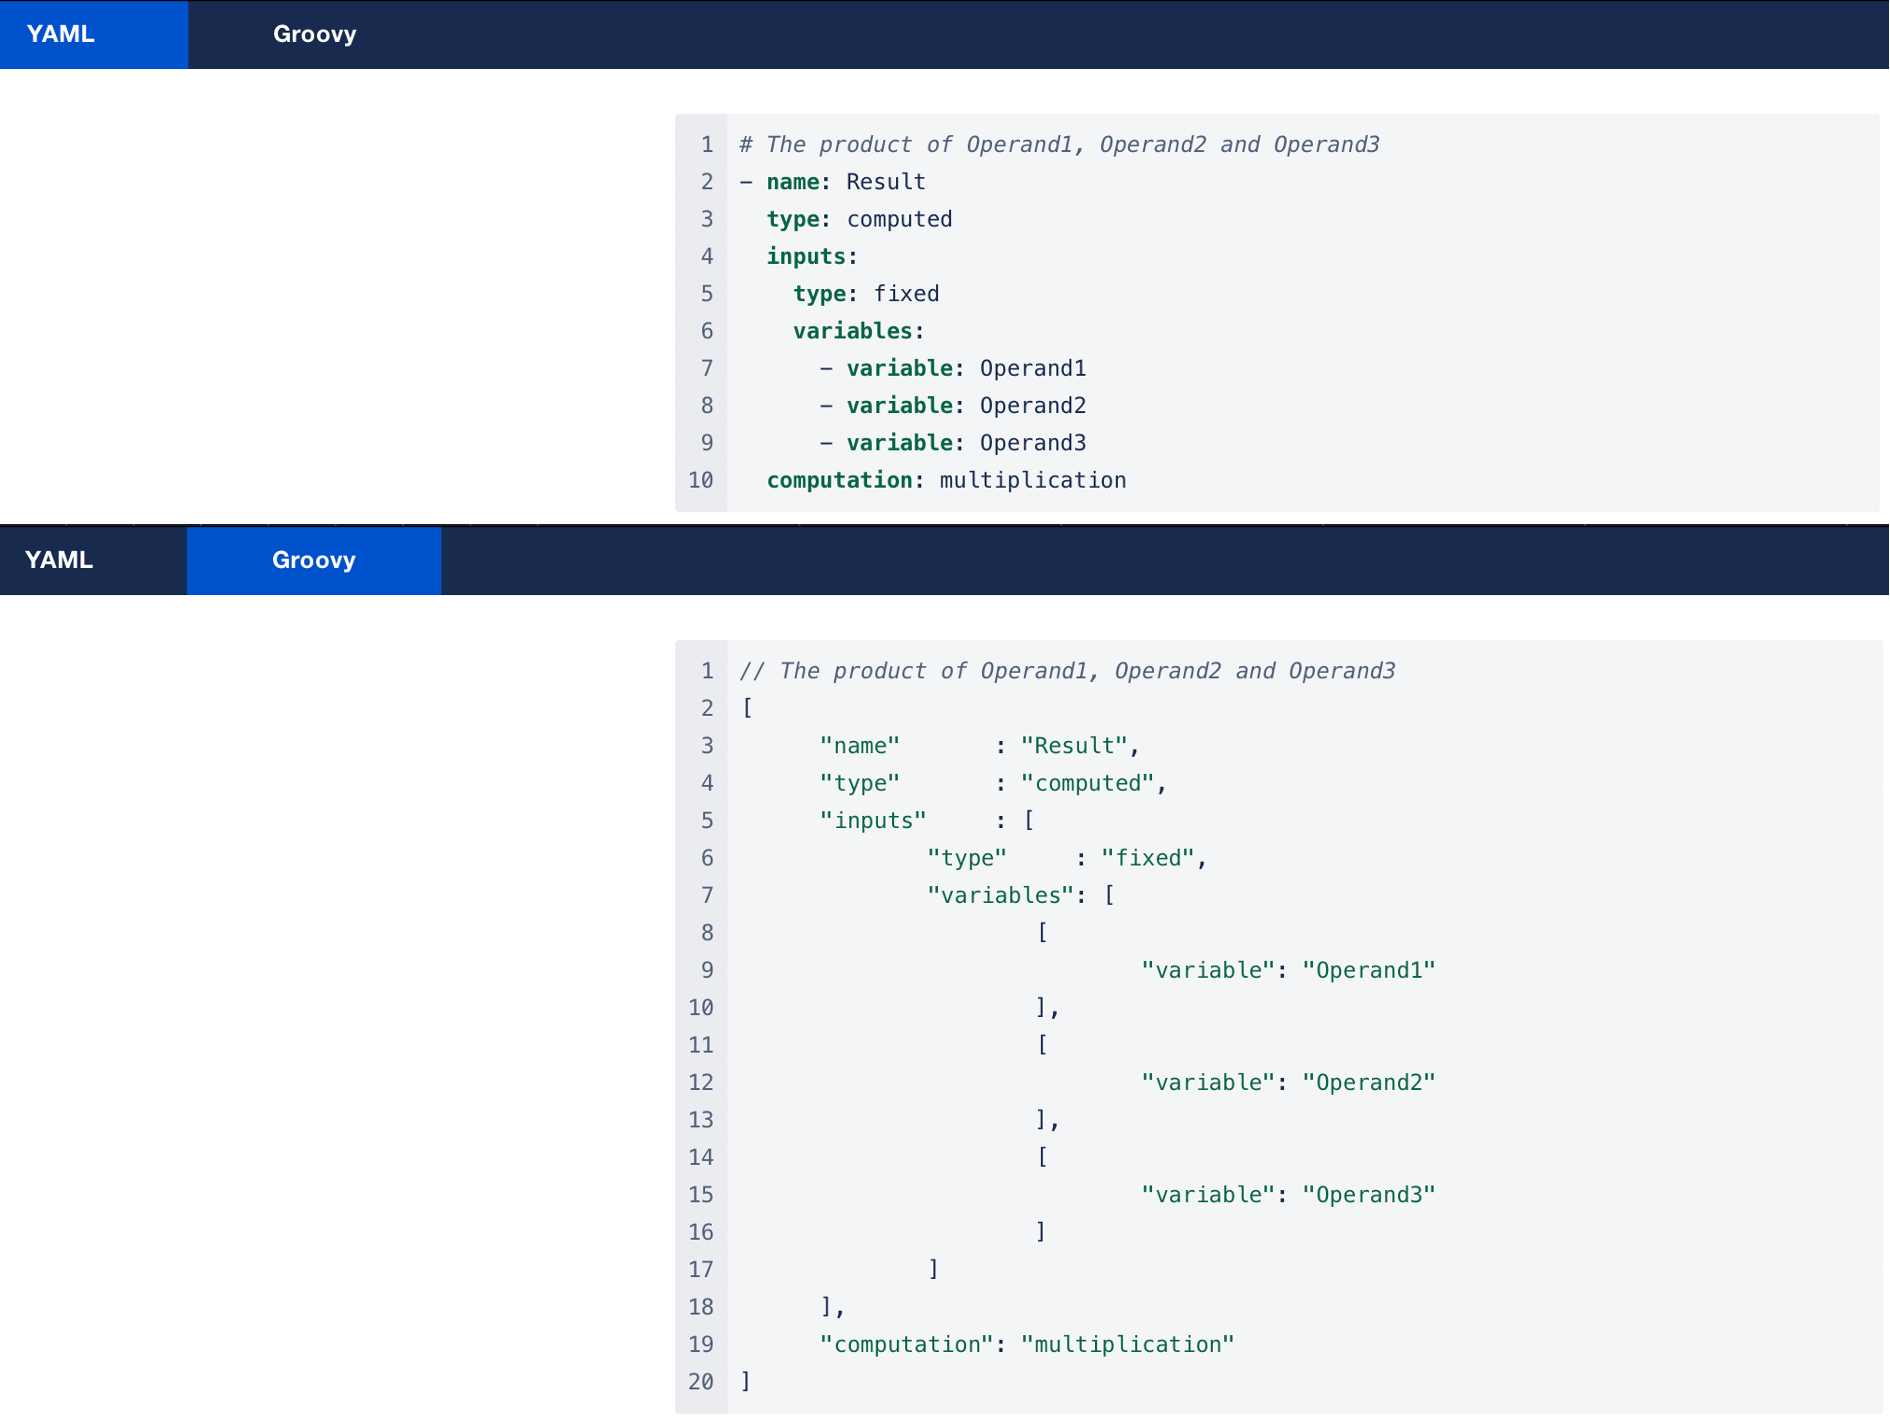Click the quoted "computed" value in Groovy code
Viewport: 1890px width, 1424px height.
pos(1087,783)
